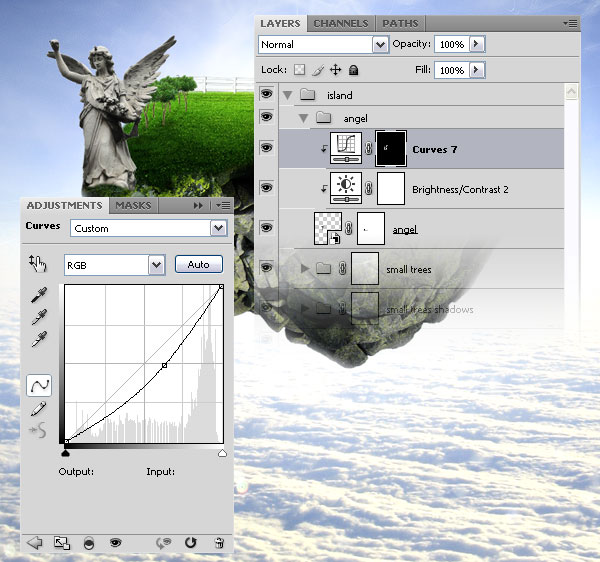Screen dimensions: 600x562
Task: Open the Curves Custom preset dropdown
Action: [218, 228]
